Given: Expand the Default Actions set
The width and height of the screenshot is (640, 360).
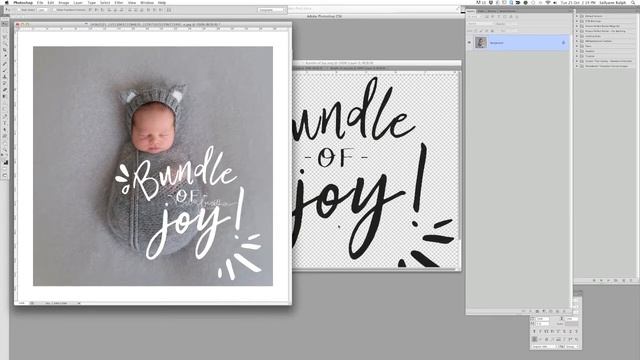Looking at the screenshot, I should (577, 16).
